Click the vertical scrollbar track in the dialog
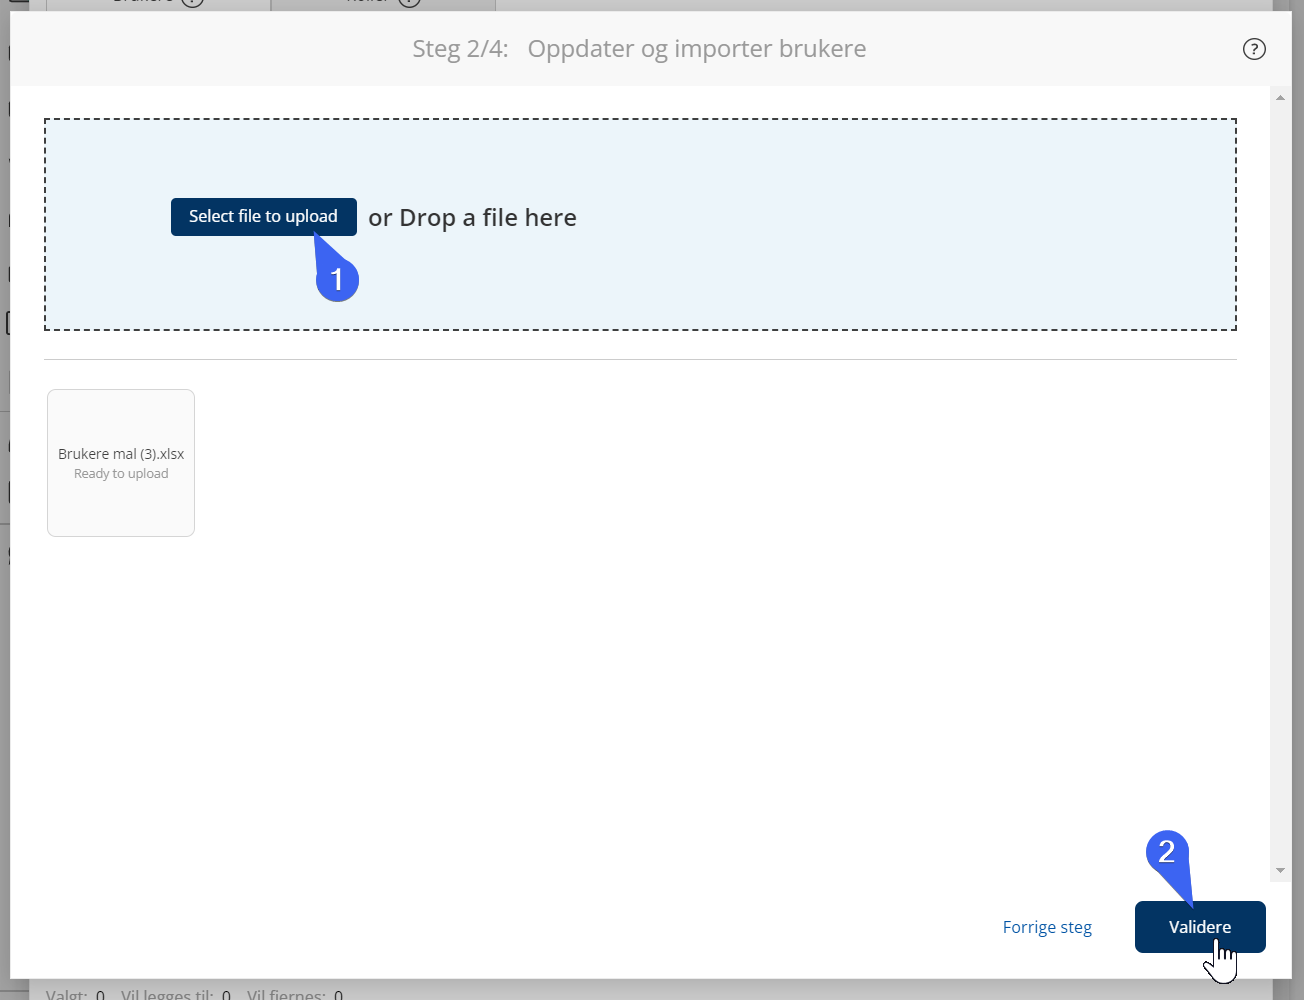This screenshot has width=1304, height=1000. coord(1280,480)
